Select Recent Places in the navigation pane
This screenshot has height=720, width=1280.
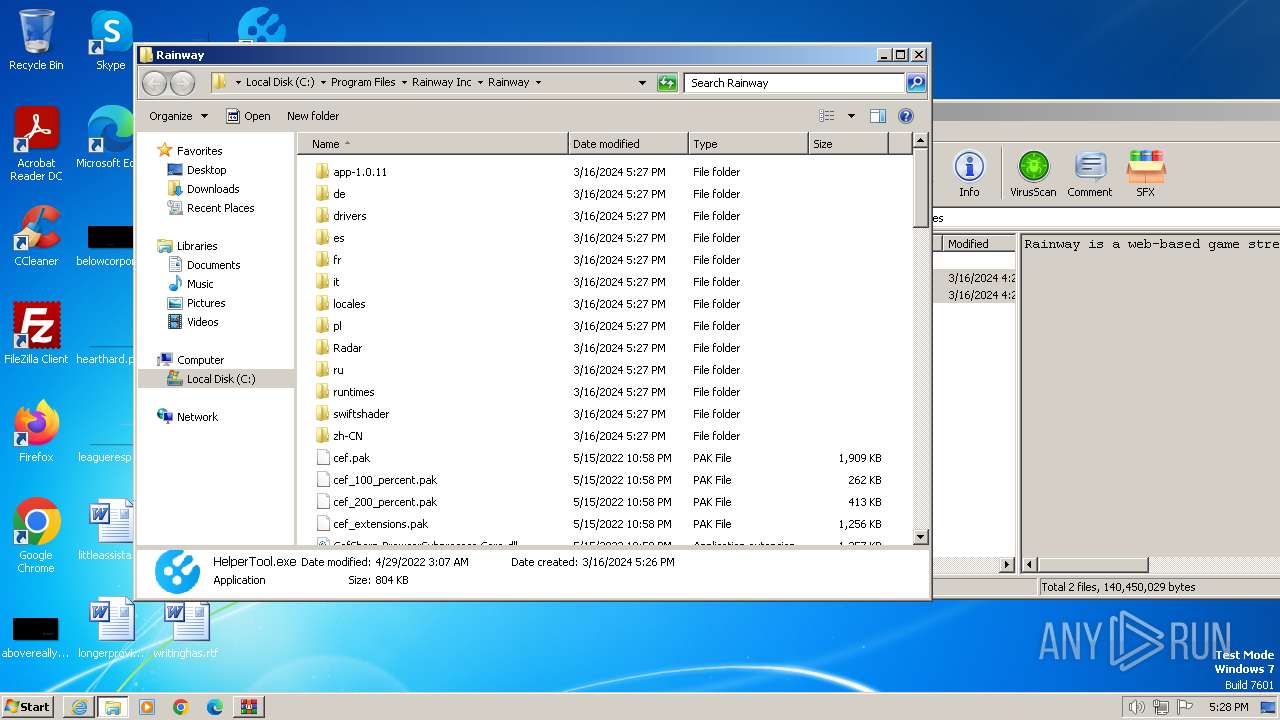tap(220, 208)
